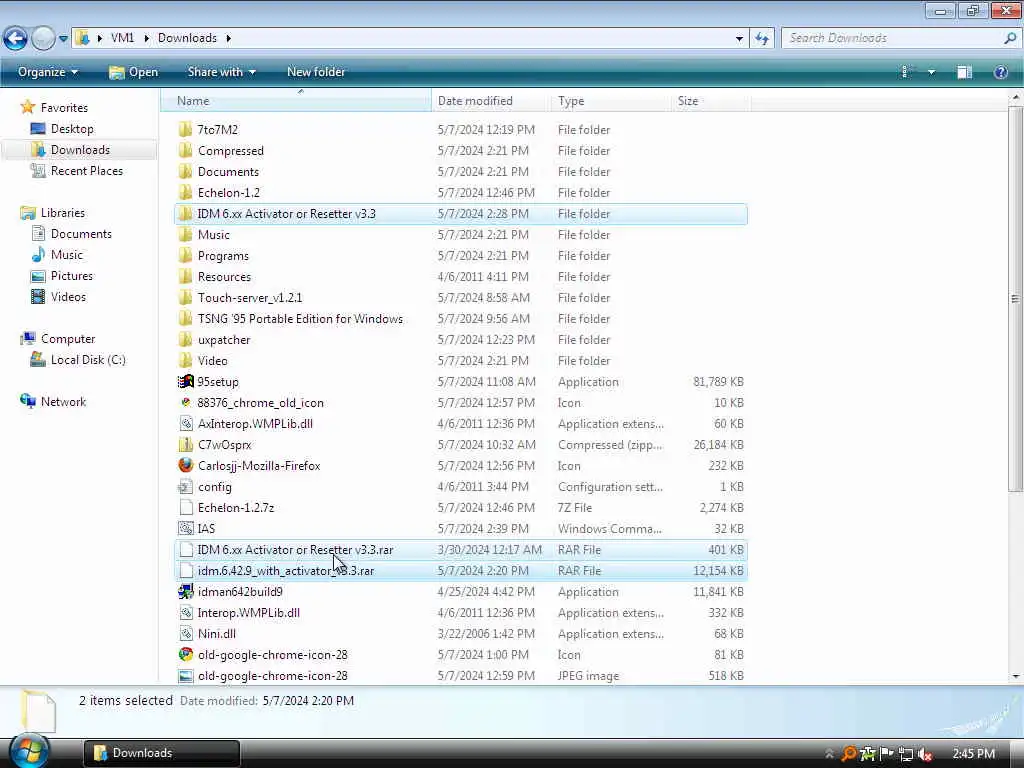The height and width of the screenshot is (768, 1024).
Task: Click the file list vertical scrollbar
Action: coord(1016,298)
